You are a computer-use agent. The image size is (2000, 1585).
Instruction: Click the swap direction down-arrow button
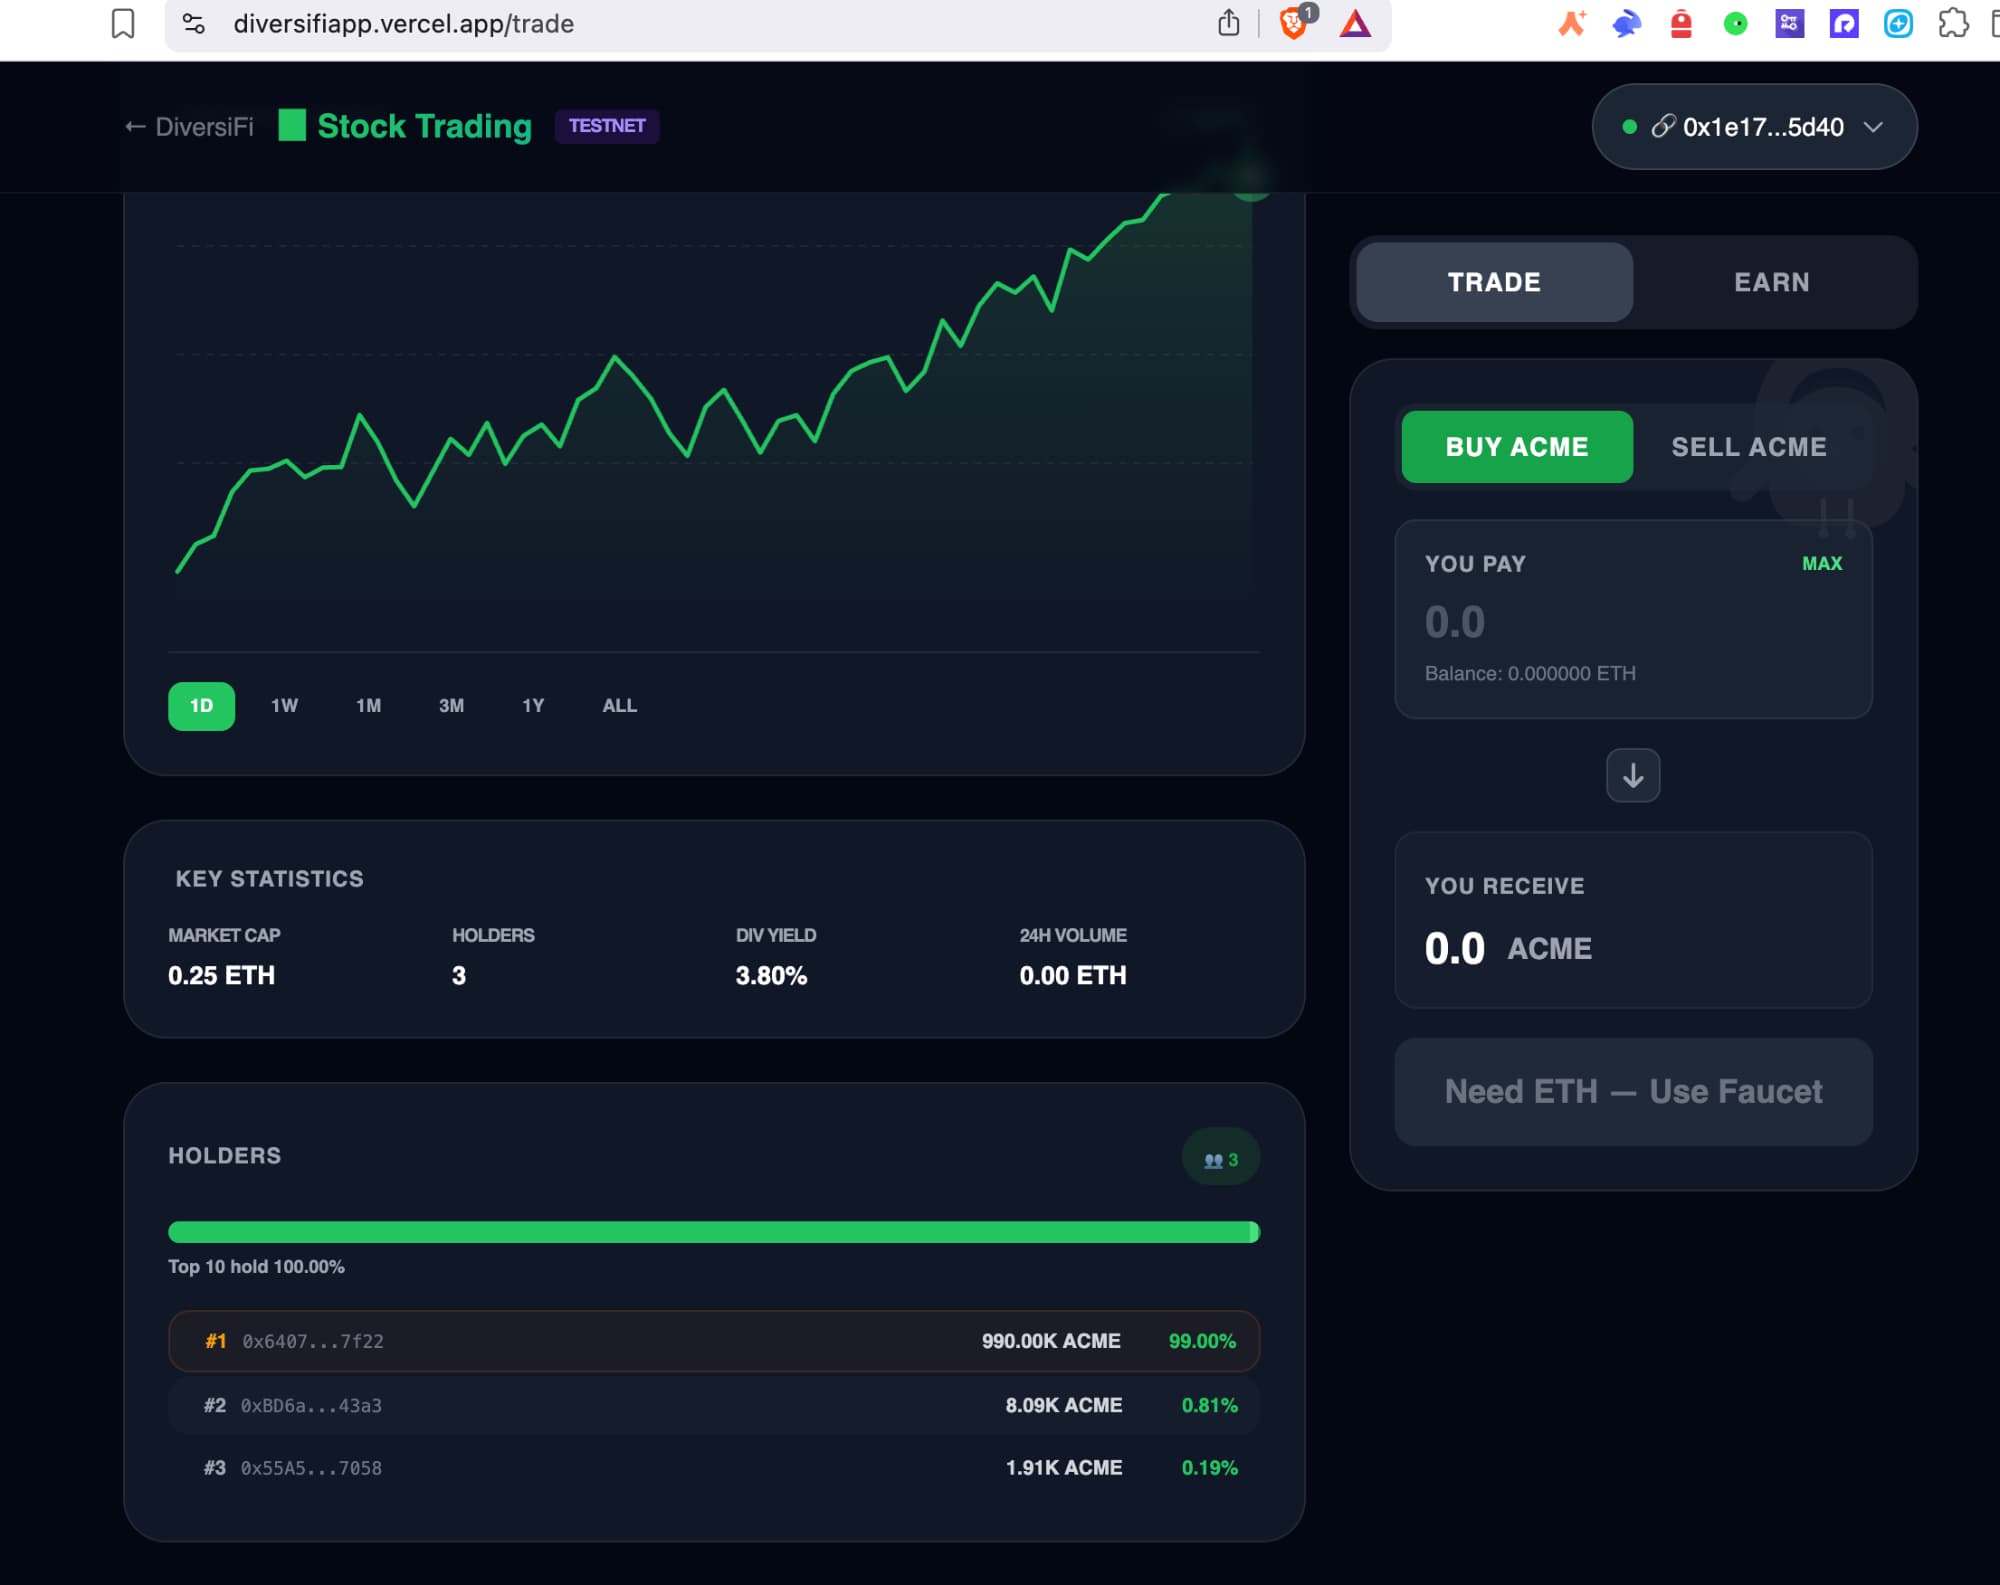(1632, 775)
